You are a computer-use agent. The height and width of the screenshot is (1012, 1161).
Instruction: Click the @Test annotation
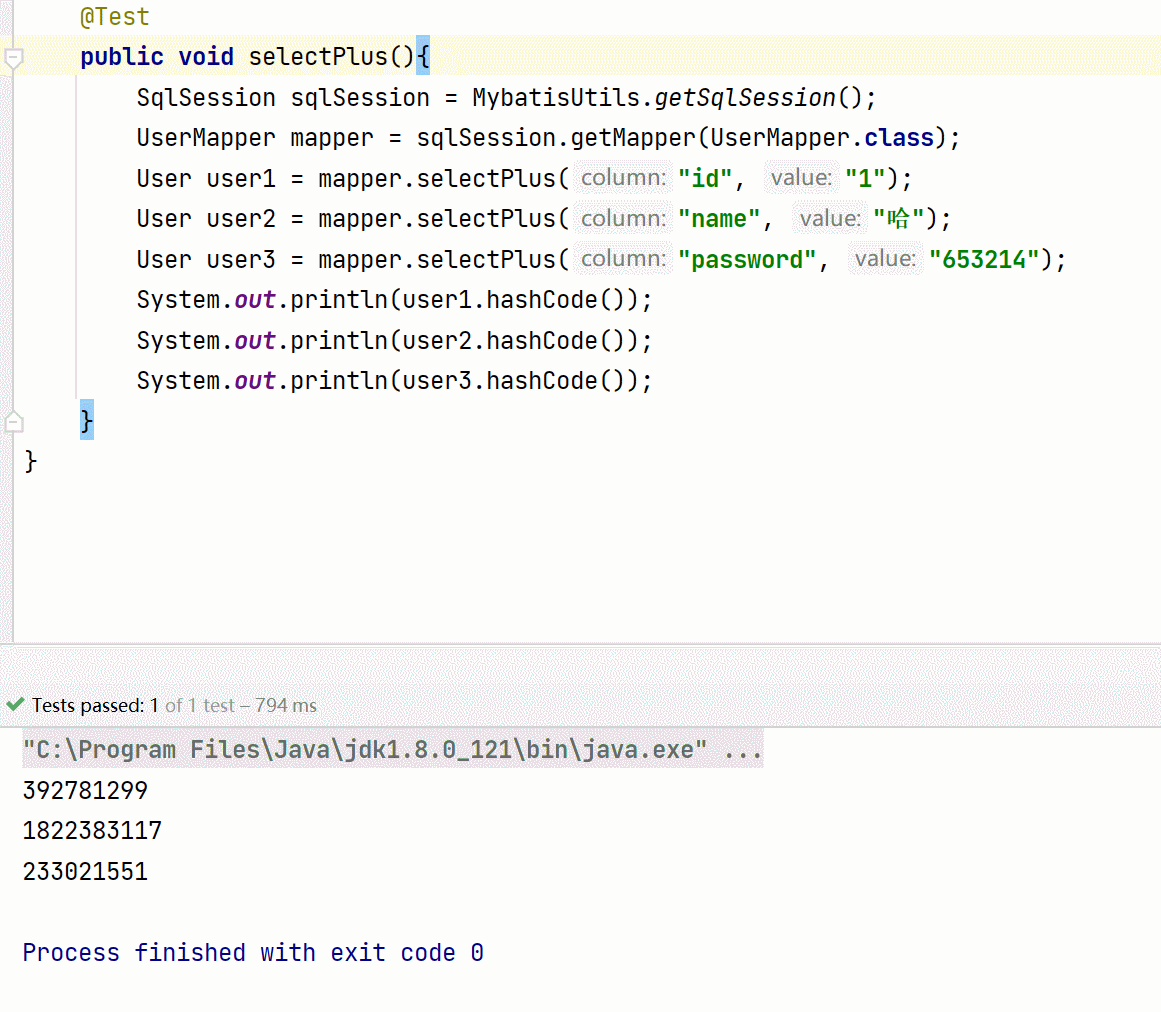[115, 17]
